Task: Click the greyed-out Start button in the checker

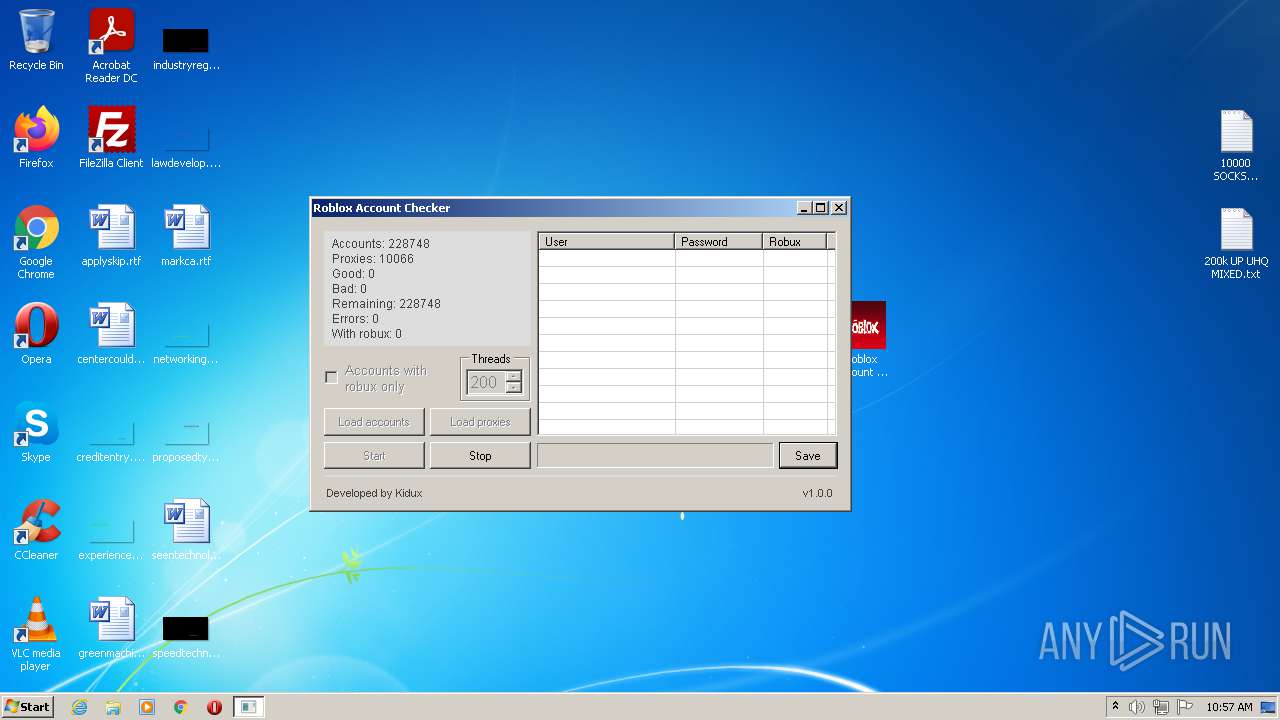Action: coord(374,456)
